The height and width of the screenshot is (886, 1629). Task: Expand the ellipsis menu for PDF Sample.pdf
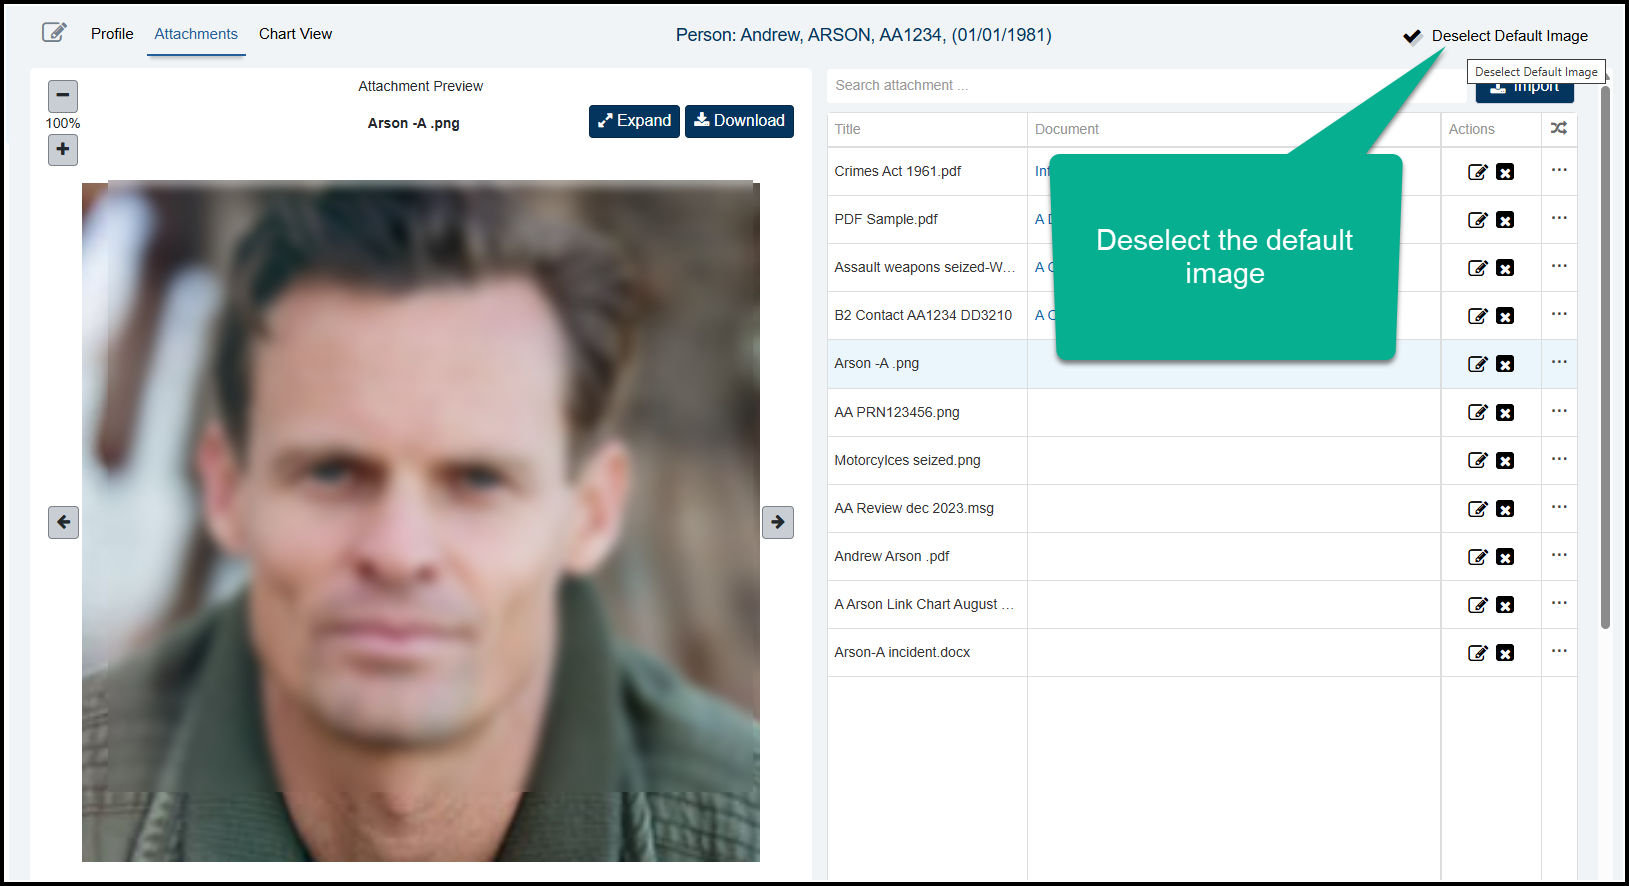coord(1559,218)
